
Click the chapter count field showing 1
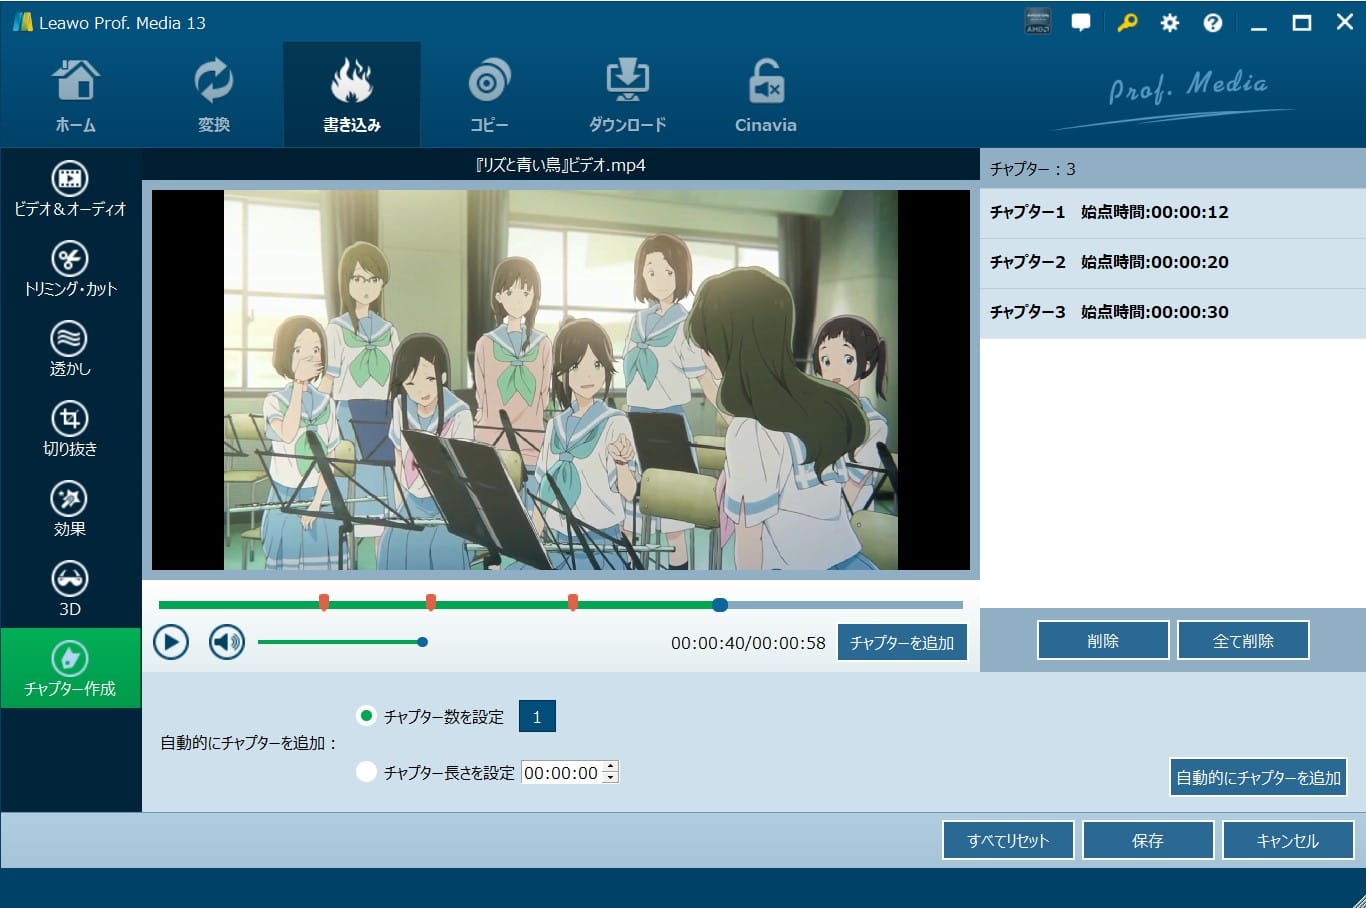click(x=537, y=716)
